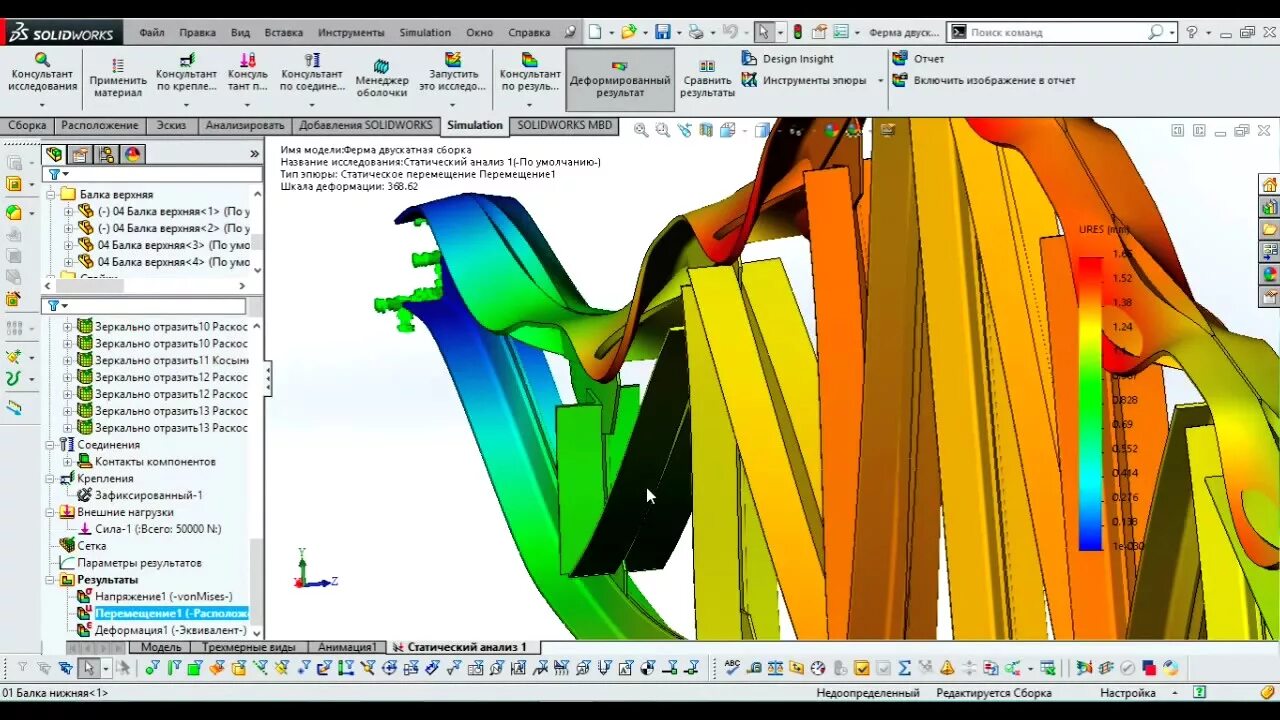Click the command search field (Поиск команд)

click(1062, 32)
